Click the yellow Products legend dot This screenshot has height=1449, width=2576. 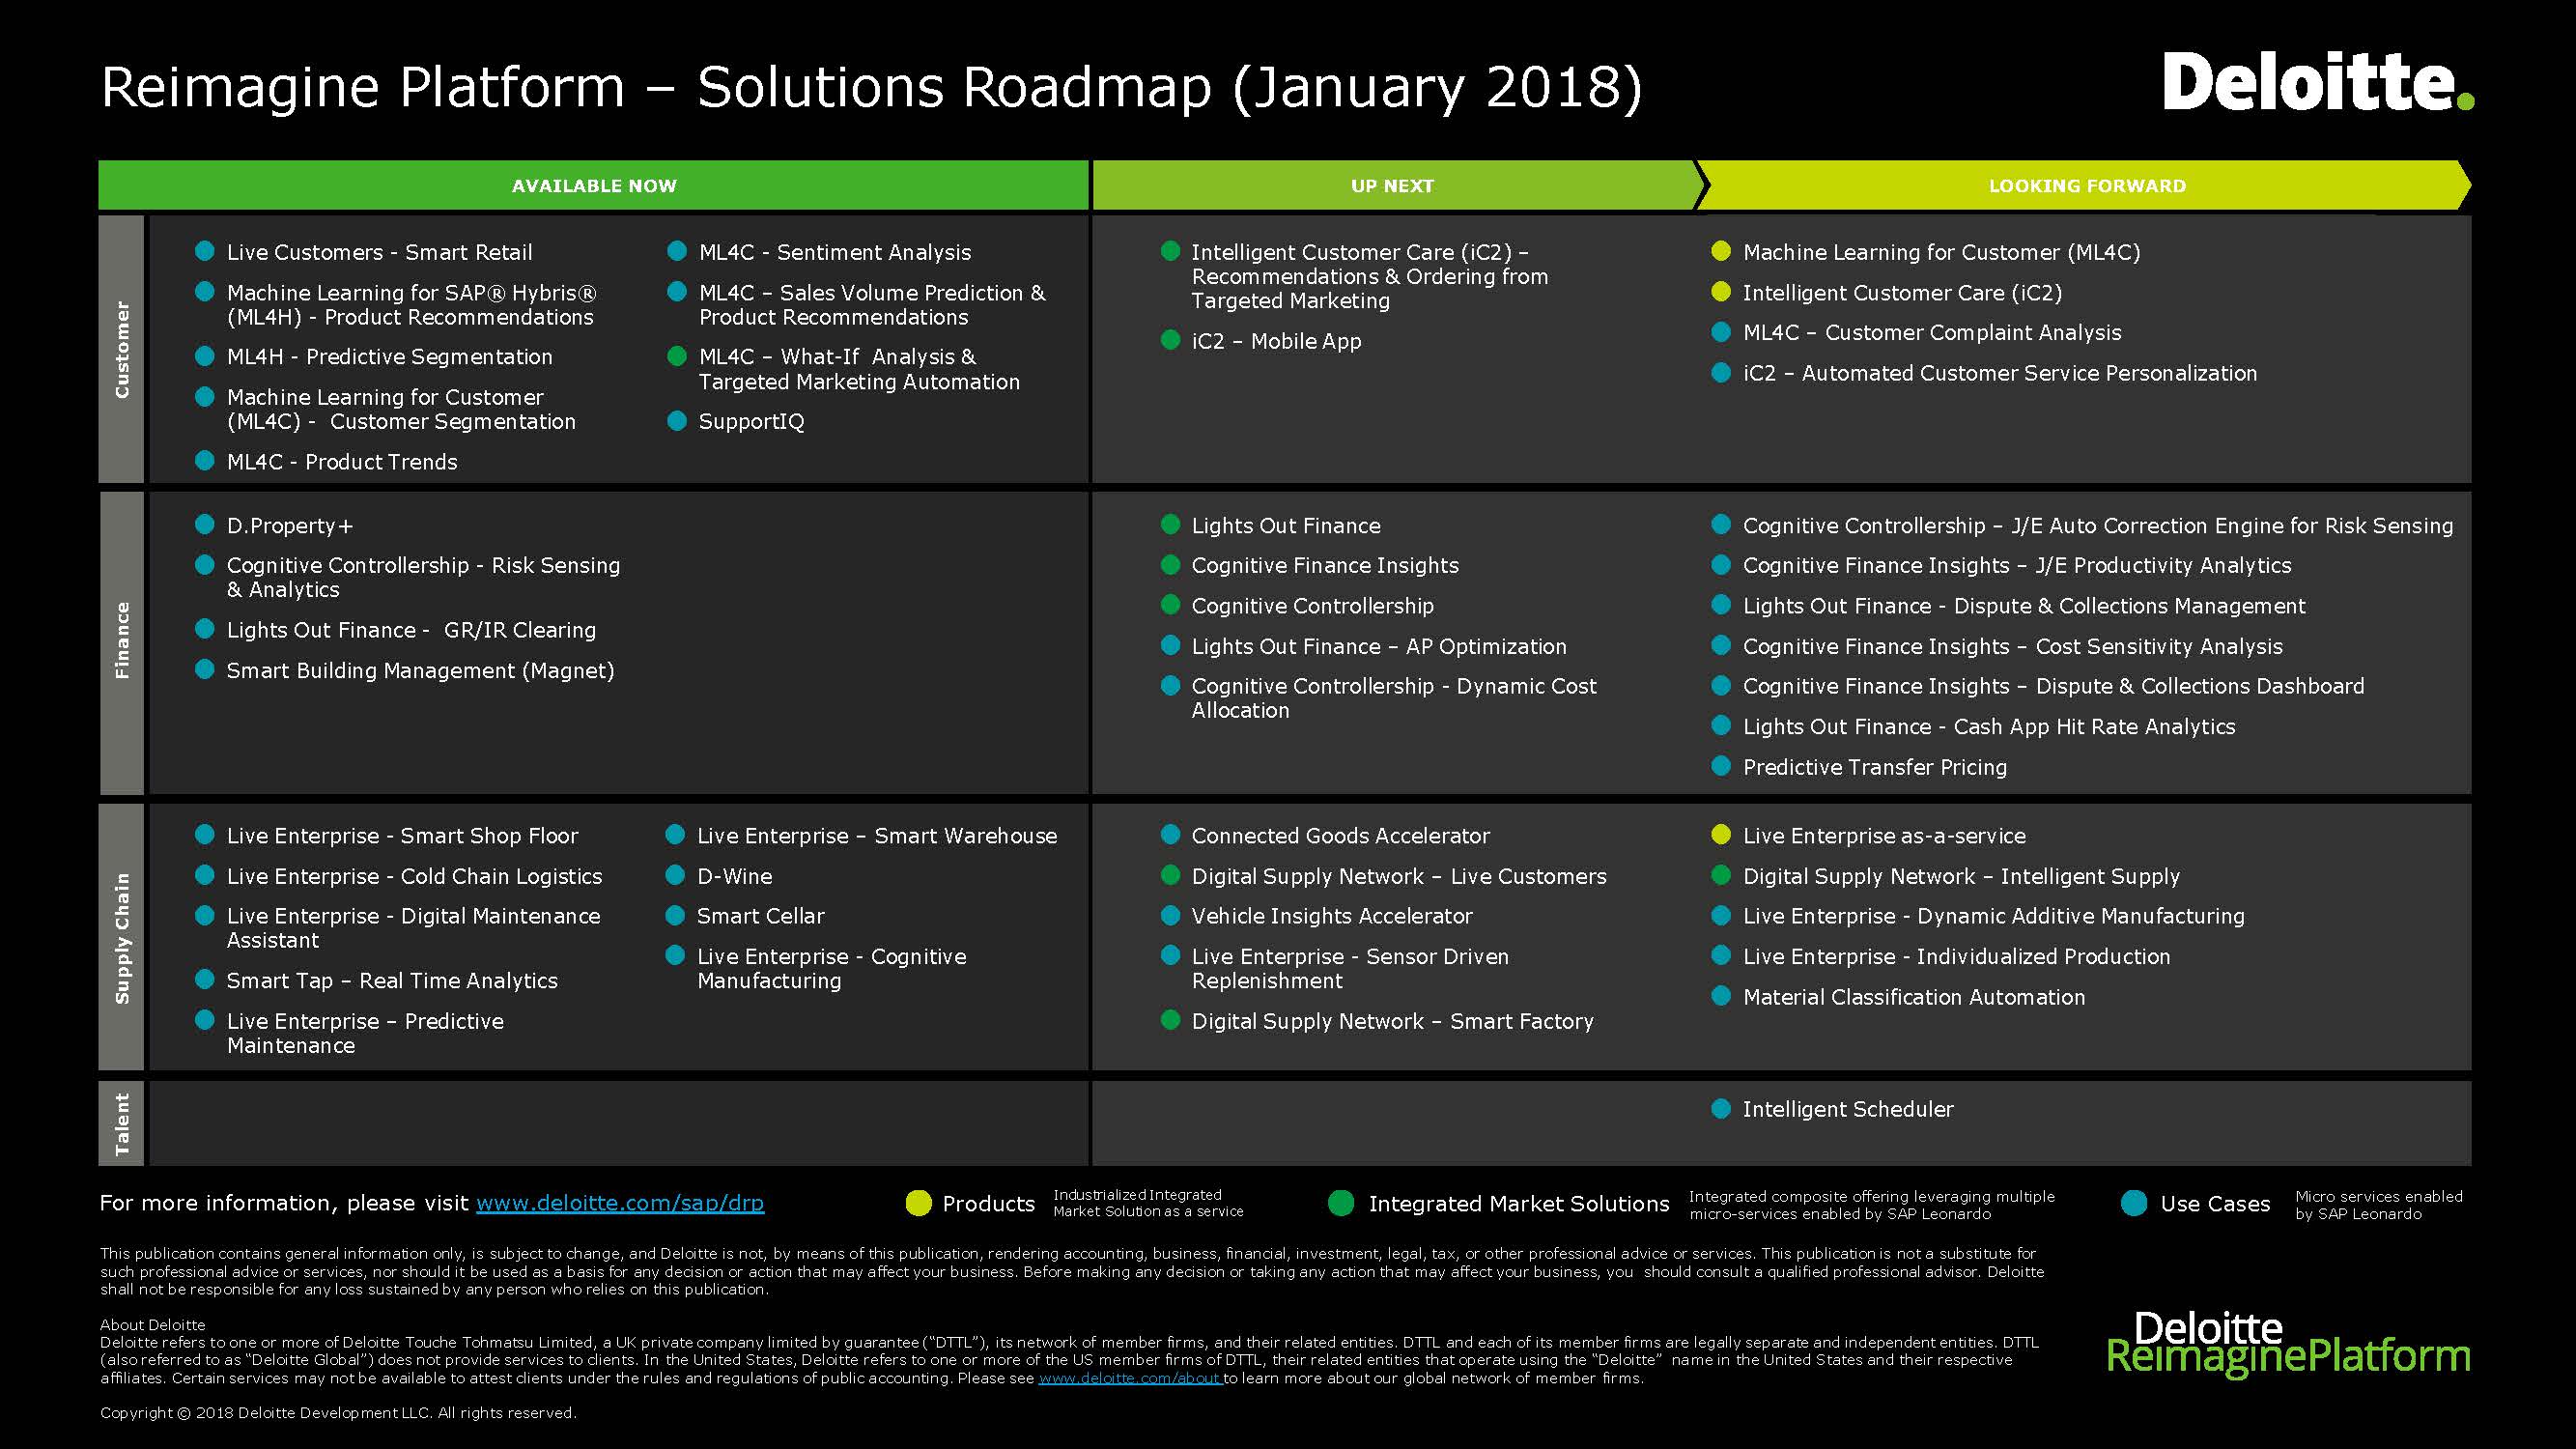[x=918, y=1203]
